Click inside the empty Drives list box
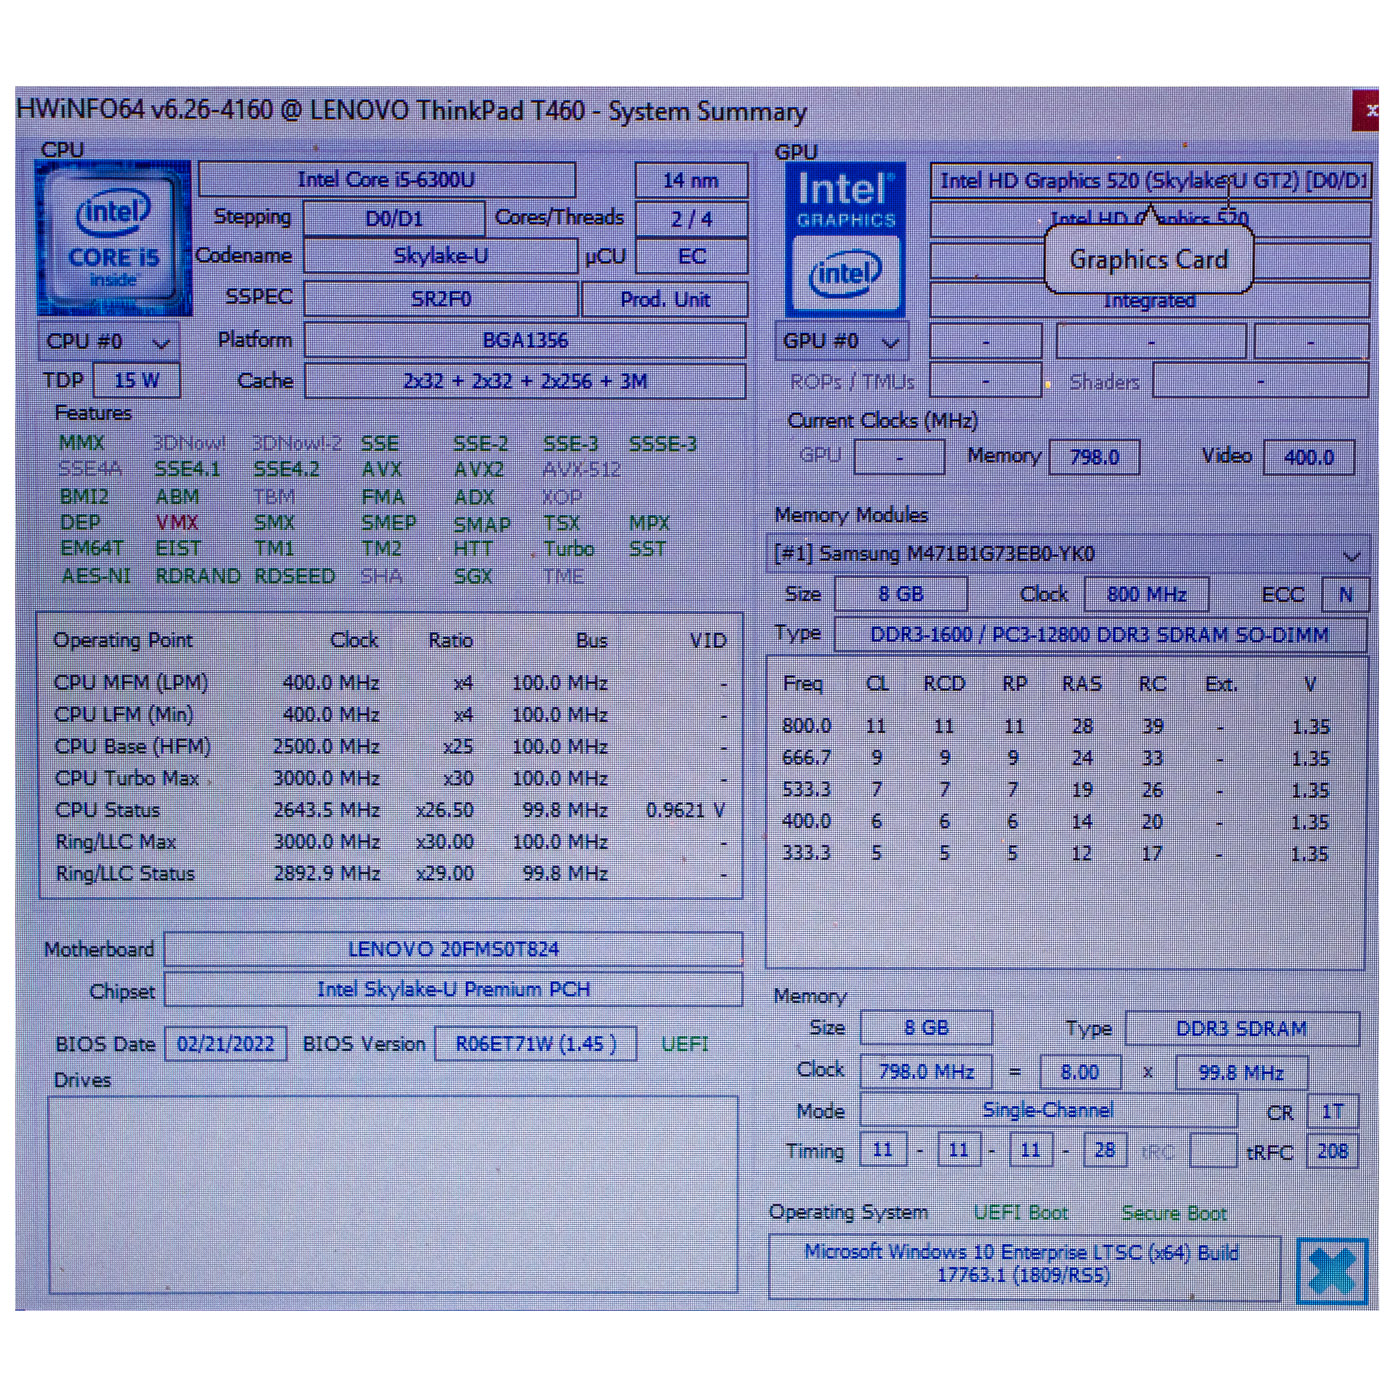 (x=393, y=1194)
